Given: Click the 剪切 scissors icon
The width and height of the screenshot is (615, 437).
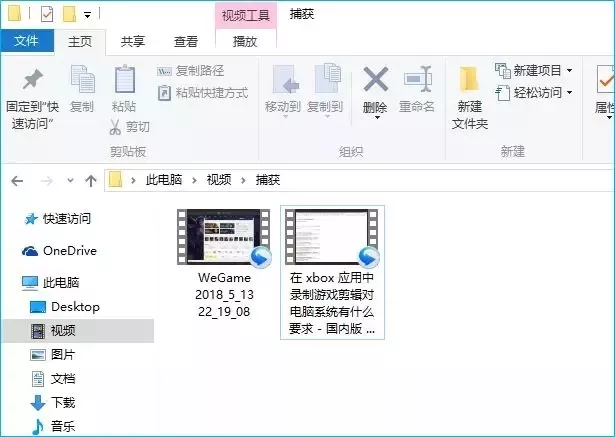Looking at the screenshot, I should [116, 127].
